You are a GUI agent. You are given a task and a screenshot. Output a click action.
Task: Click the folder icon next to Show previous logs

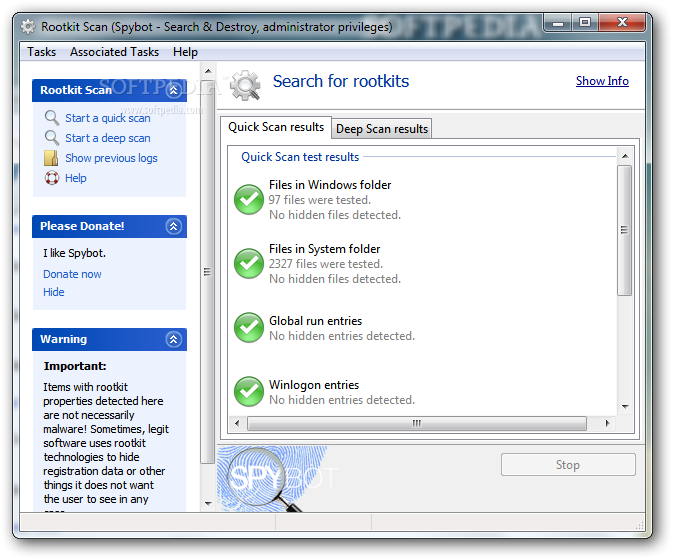click(x=51, y=158)
